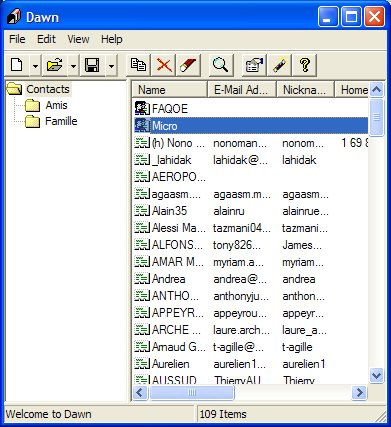Click the Open folder toolbar icon

pyautogui.click(x=55, y=65)
